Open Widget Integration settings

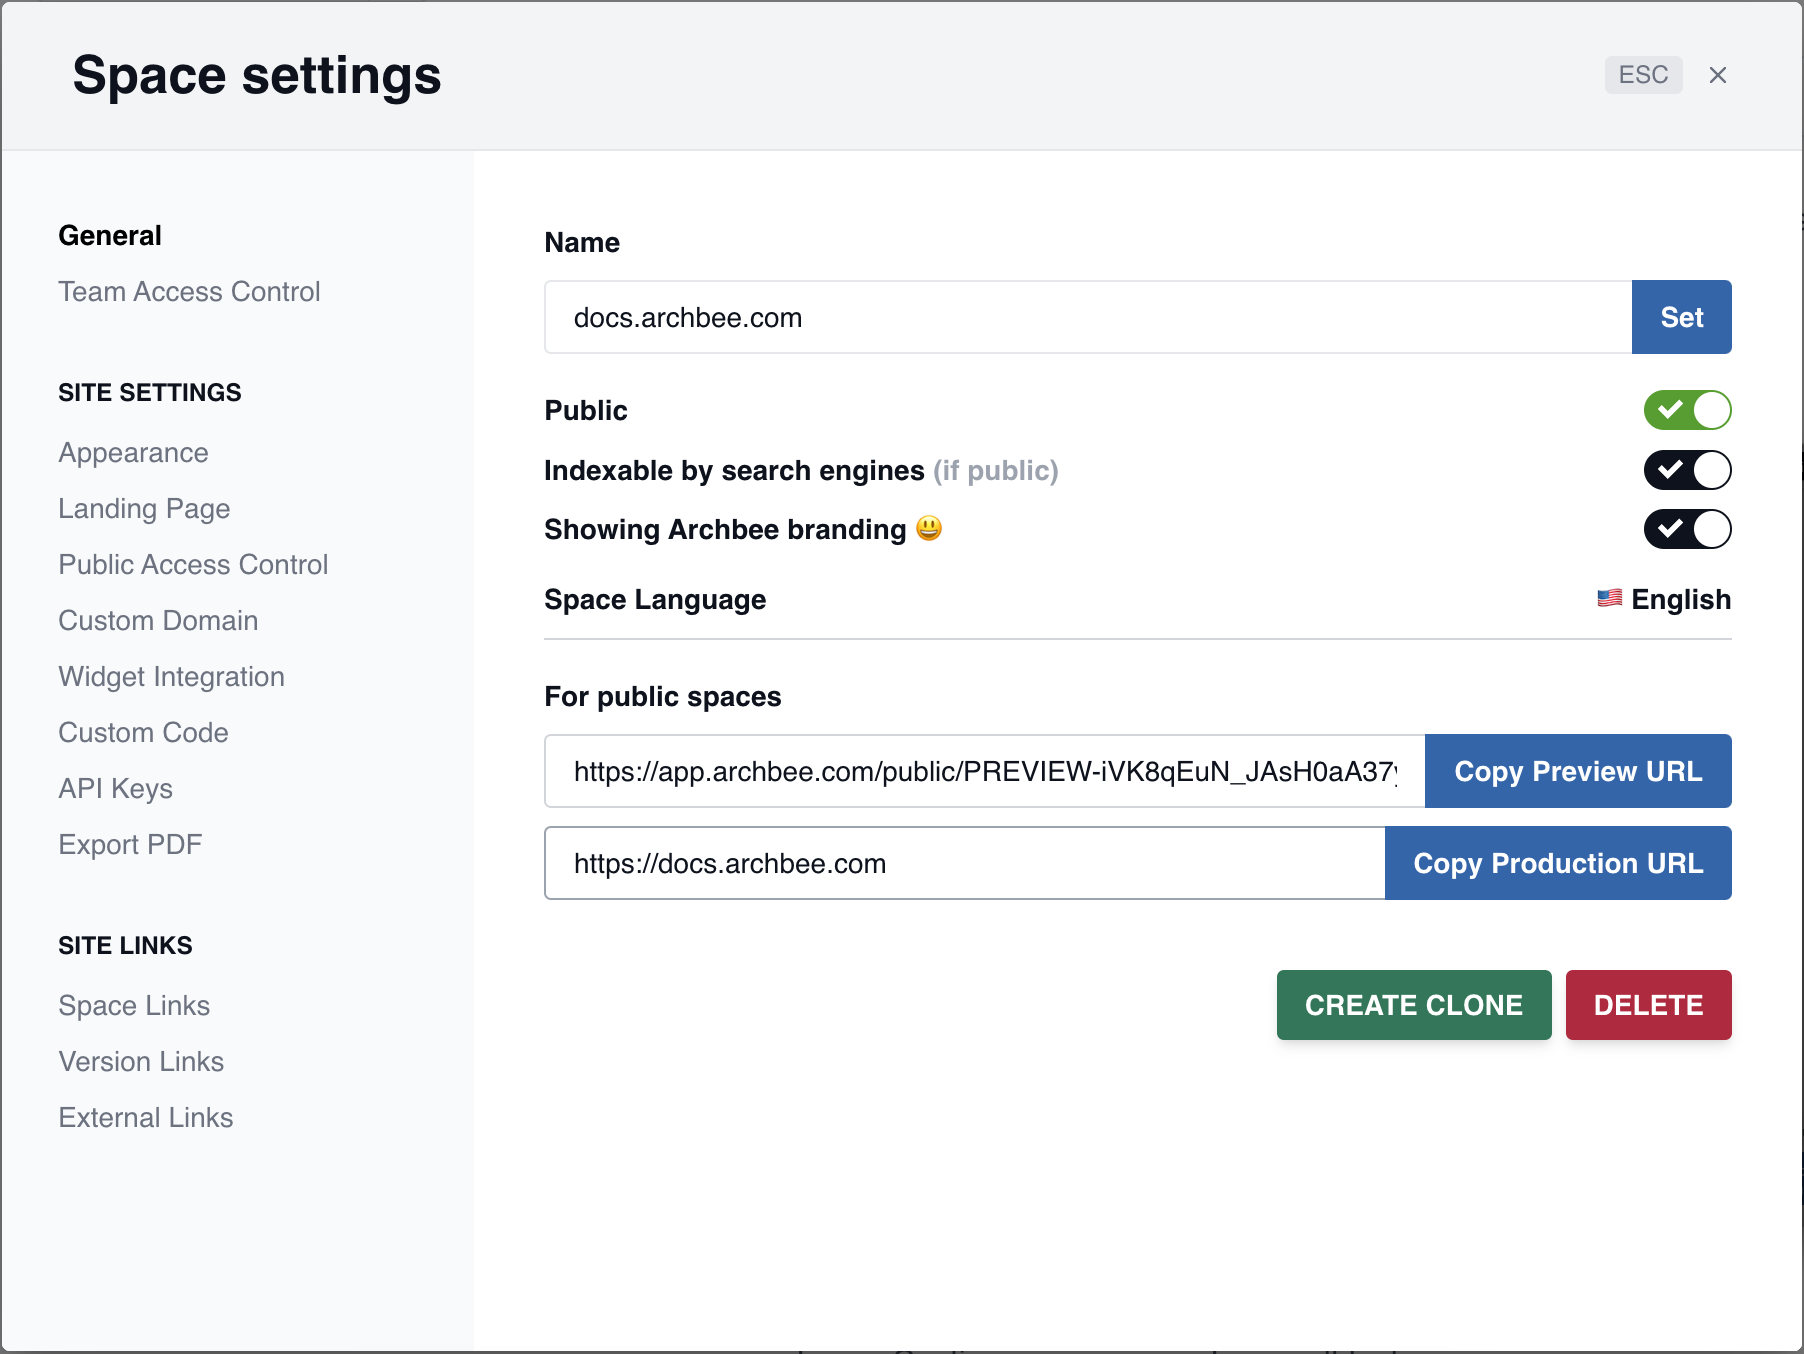pos(171,677)
